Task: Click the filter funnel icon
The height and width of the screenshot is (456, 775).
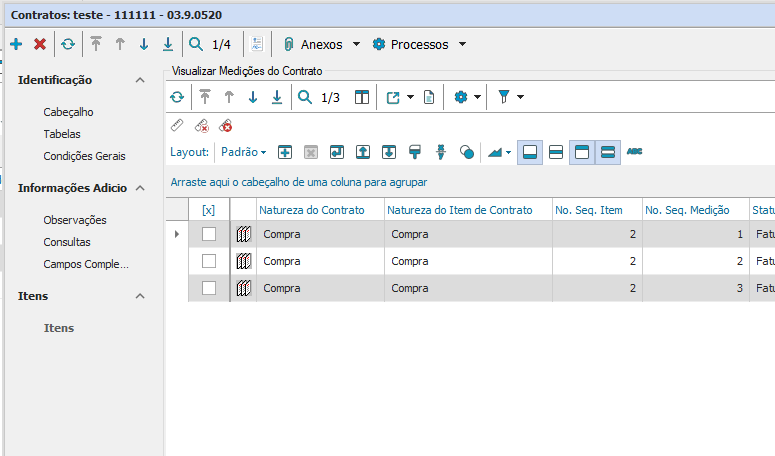Action: click(504, 97)
